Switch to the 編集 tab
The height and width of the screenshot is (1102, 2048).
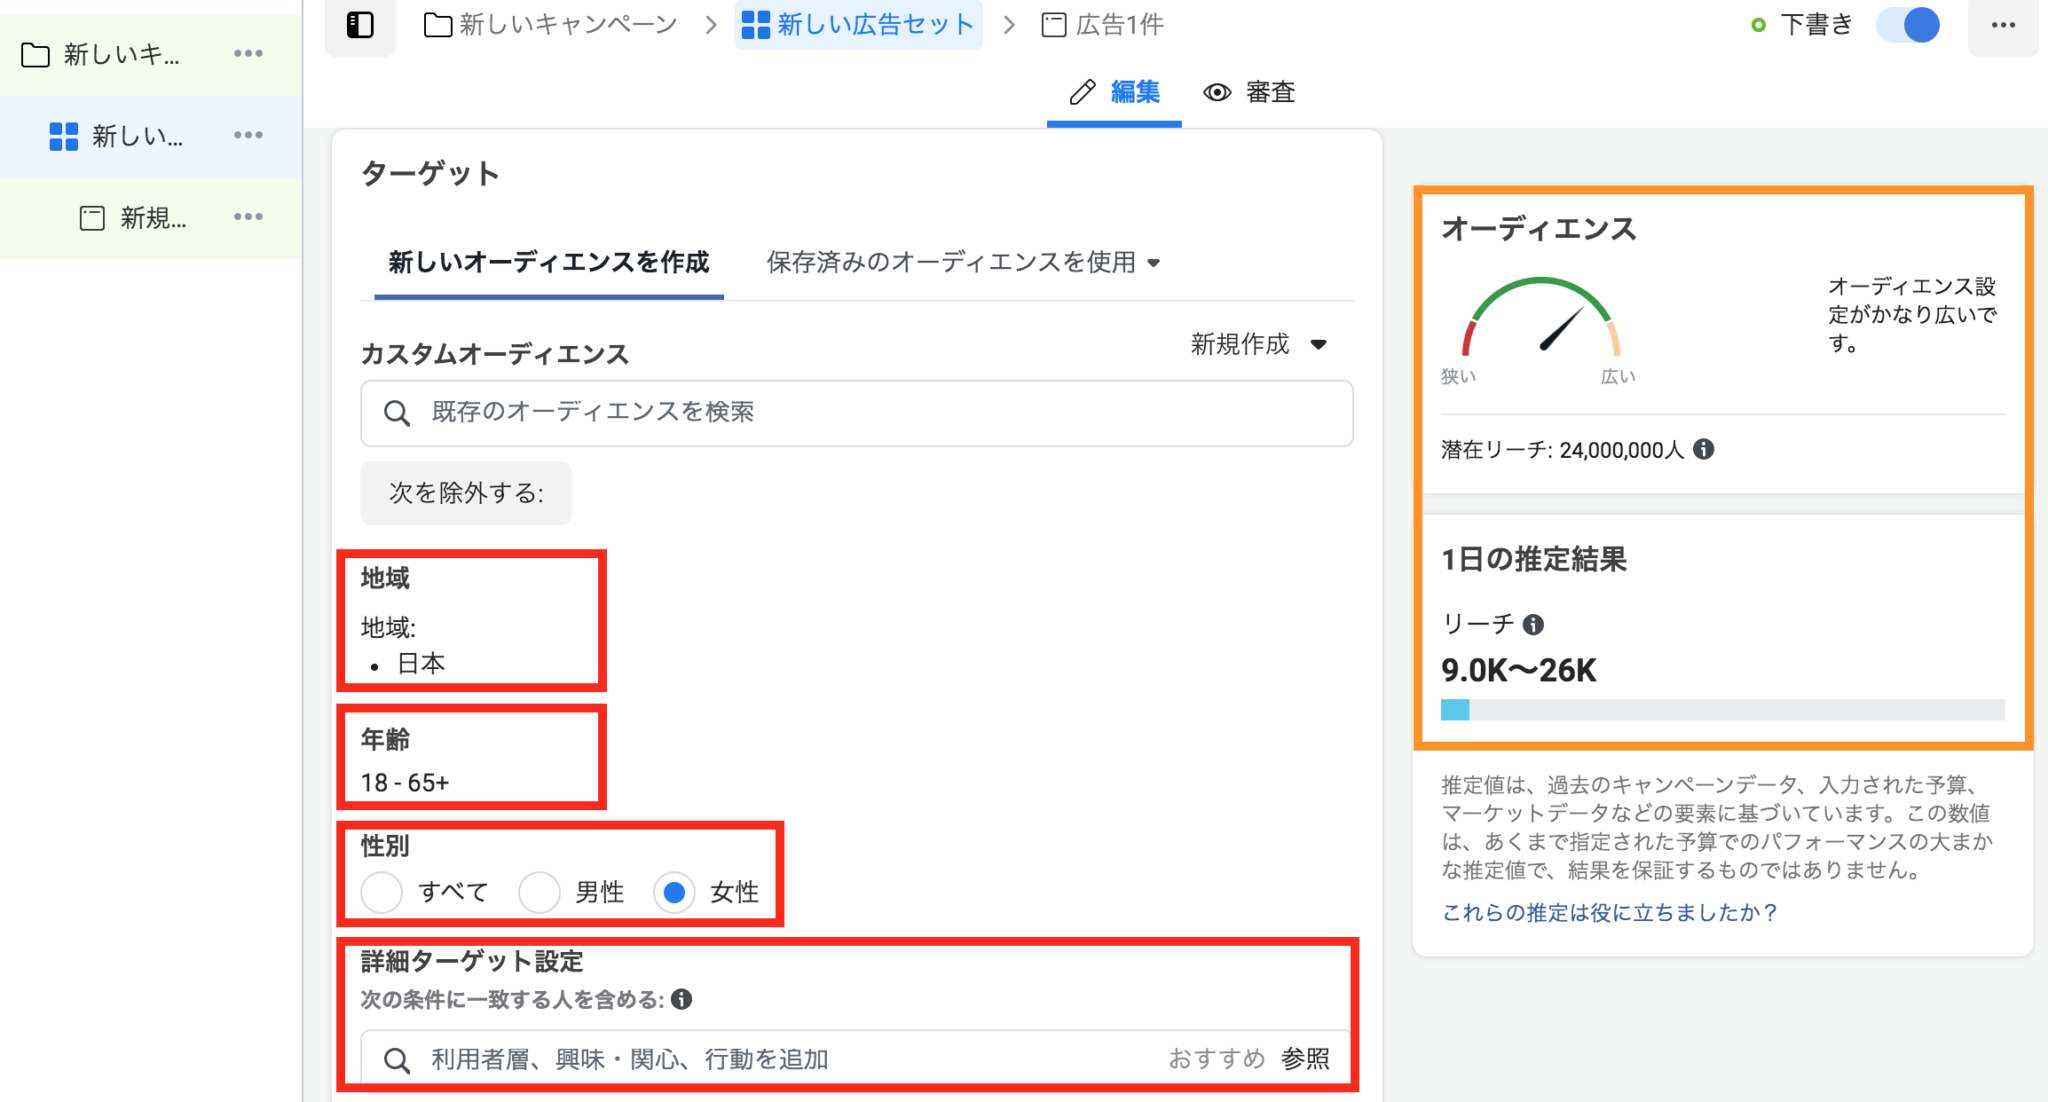(x=1114, y=92)
